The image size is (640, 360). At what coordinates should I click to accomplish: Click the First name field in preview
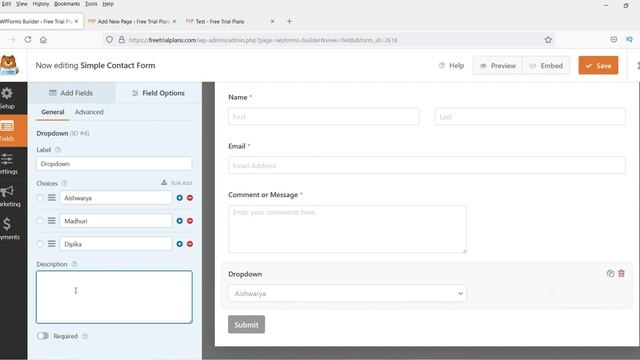(323, 117)
